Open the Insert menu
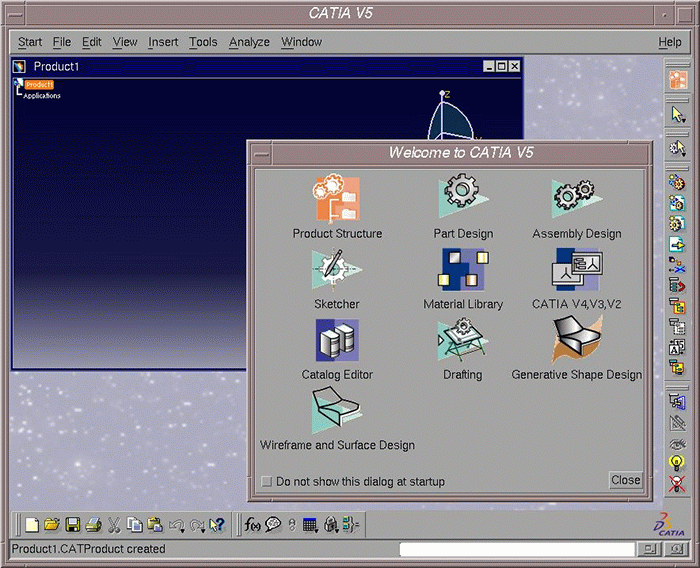 163,42
